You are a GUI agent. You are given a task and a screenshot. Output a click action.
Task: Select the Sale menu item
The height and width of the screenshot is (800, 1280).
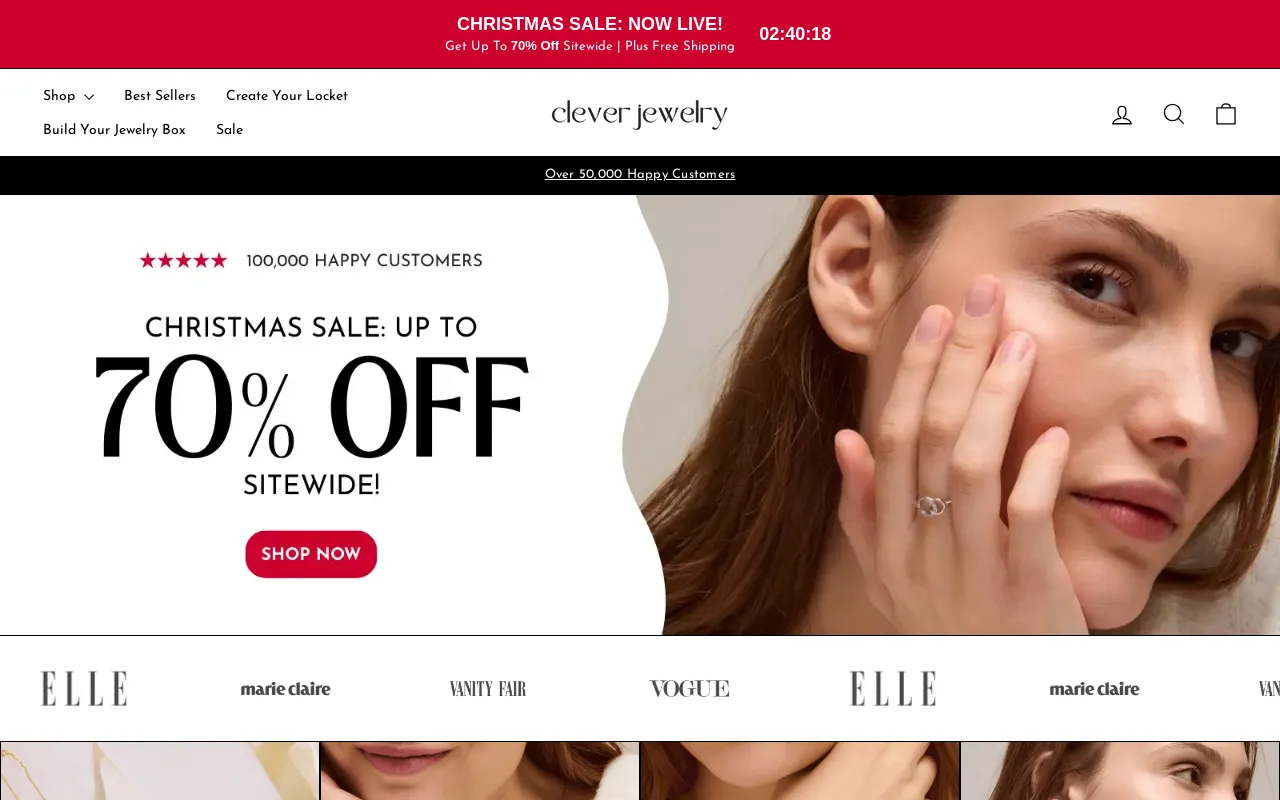229,130
